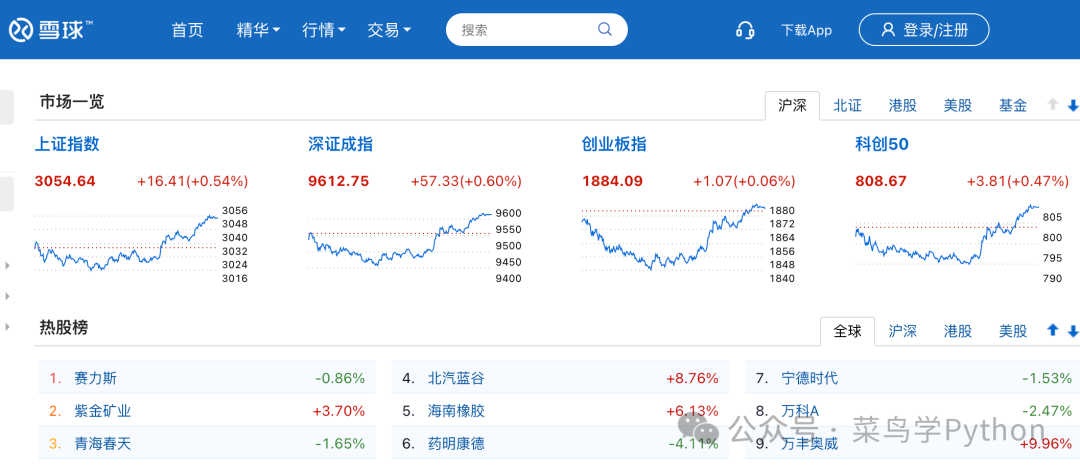Open the 上证指数 index link

pyautogui.click(x=67, y=145)
